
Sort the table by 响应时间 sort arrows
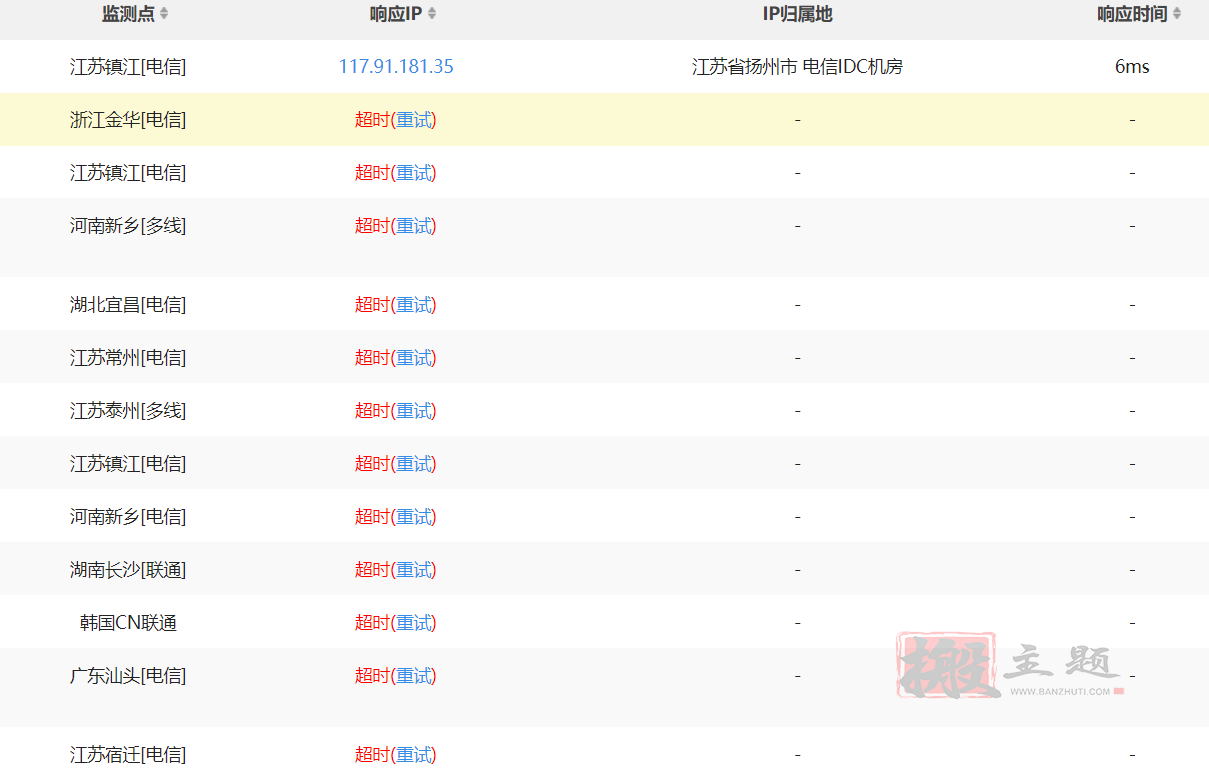(1176, 14)
